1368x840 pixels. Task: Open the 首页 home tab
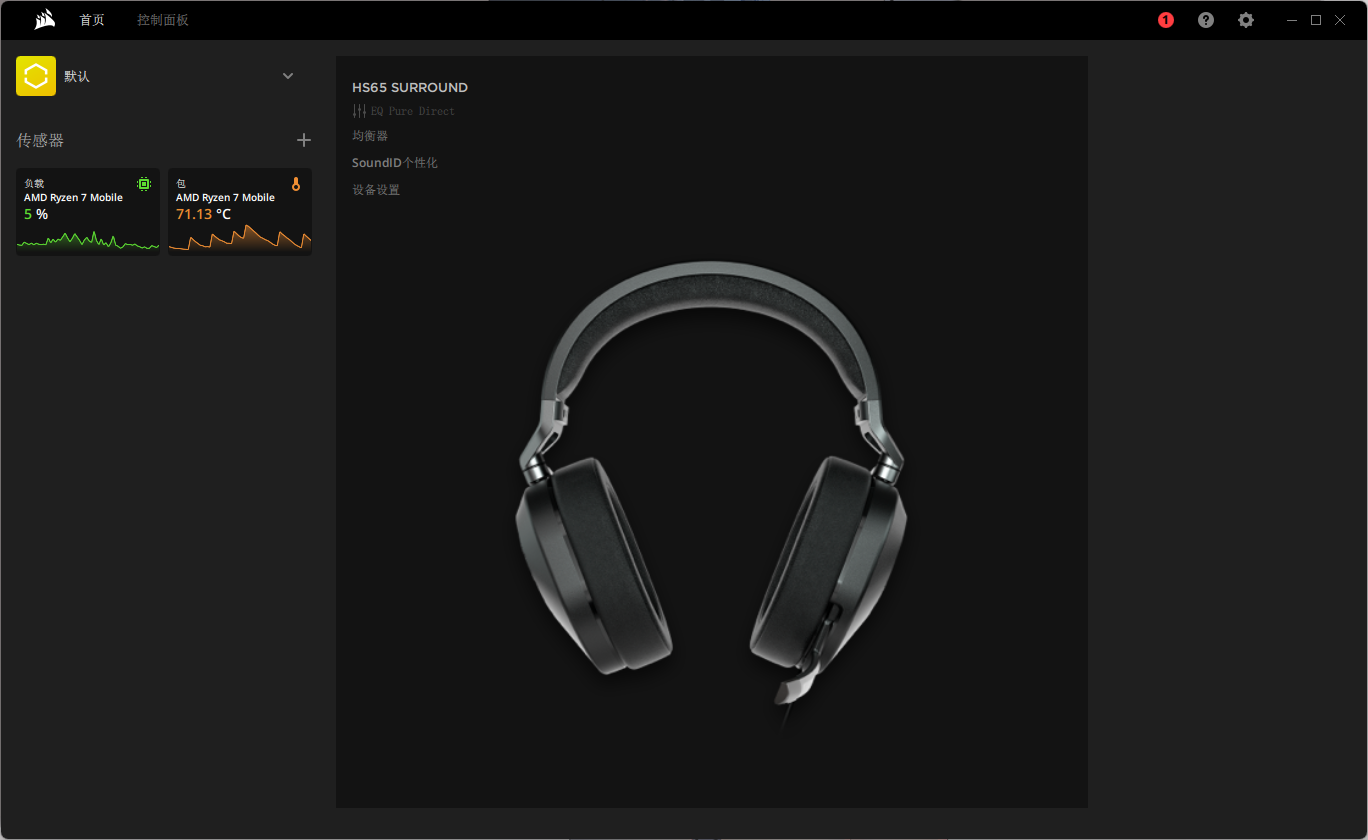click(x=92, y=20)
